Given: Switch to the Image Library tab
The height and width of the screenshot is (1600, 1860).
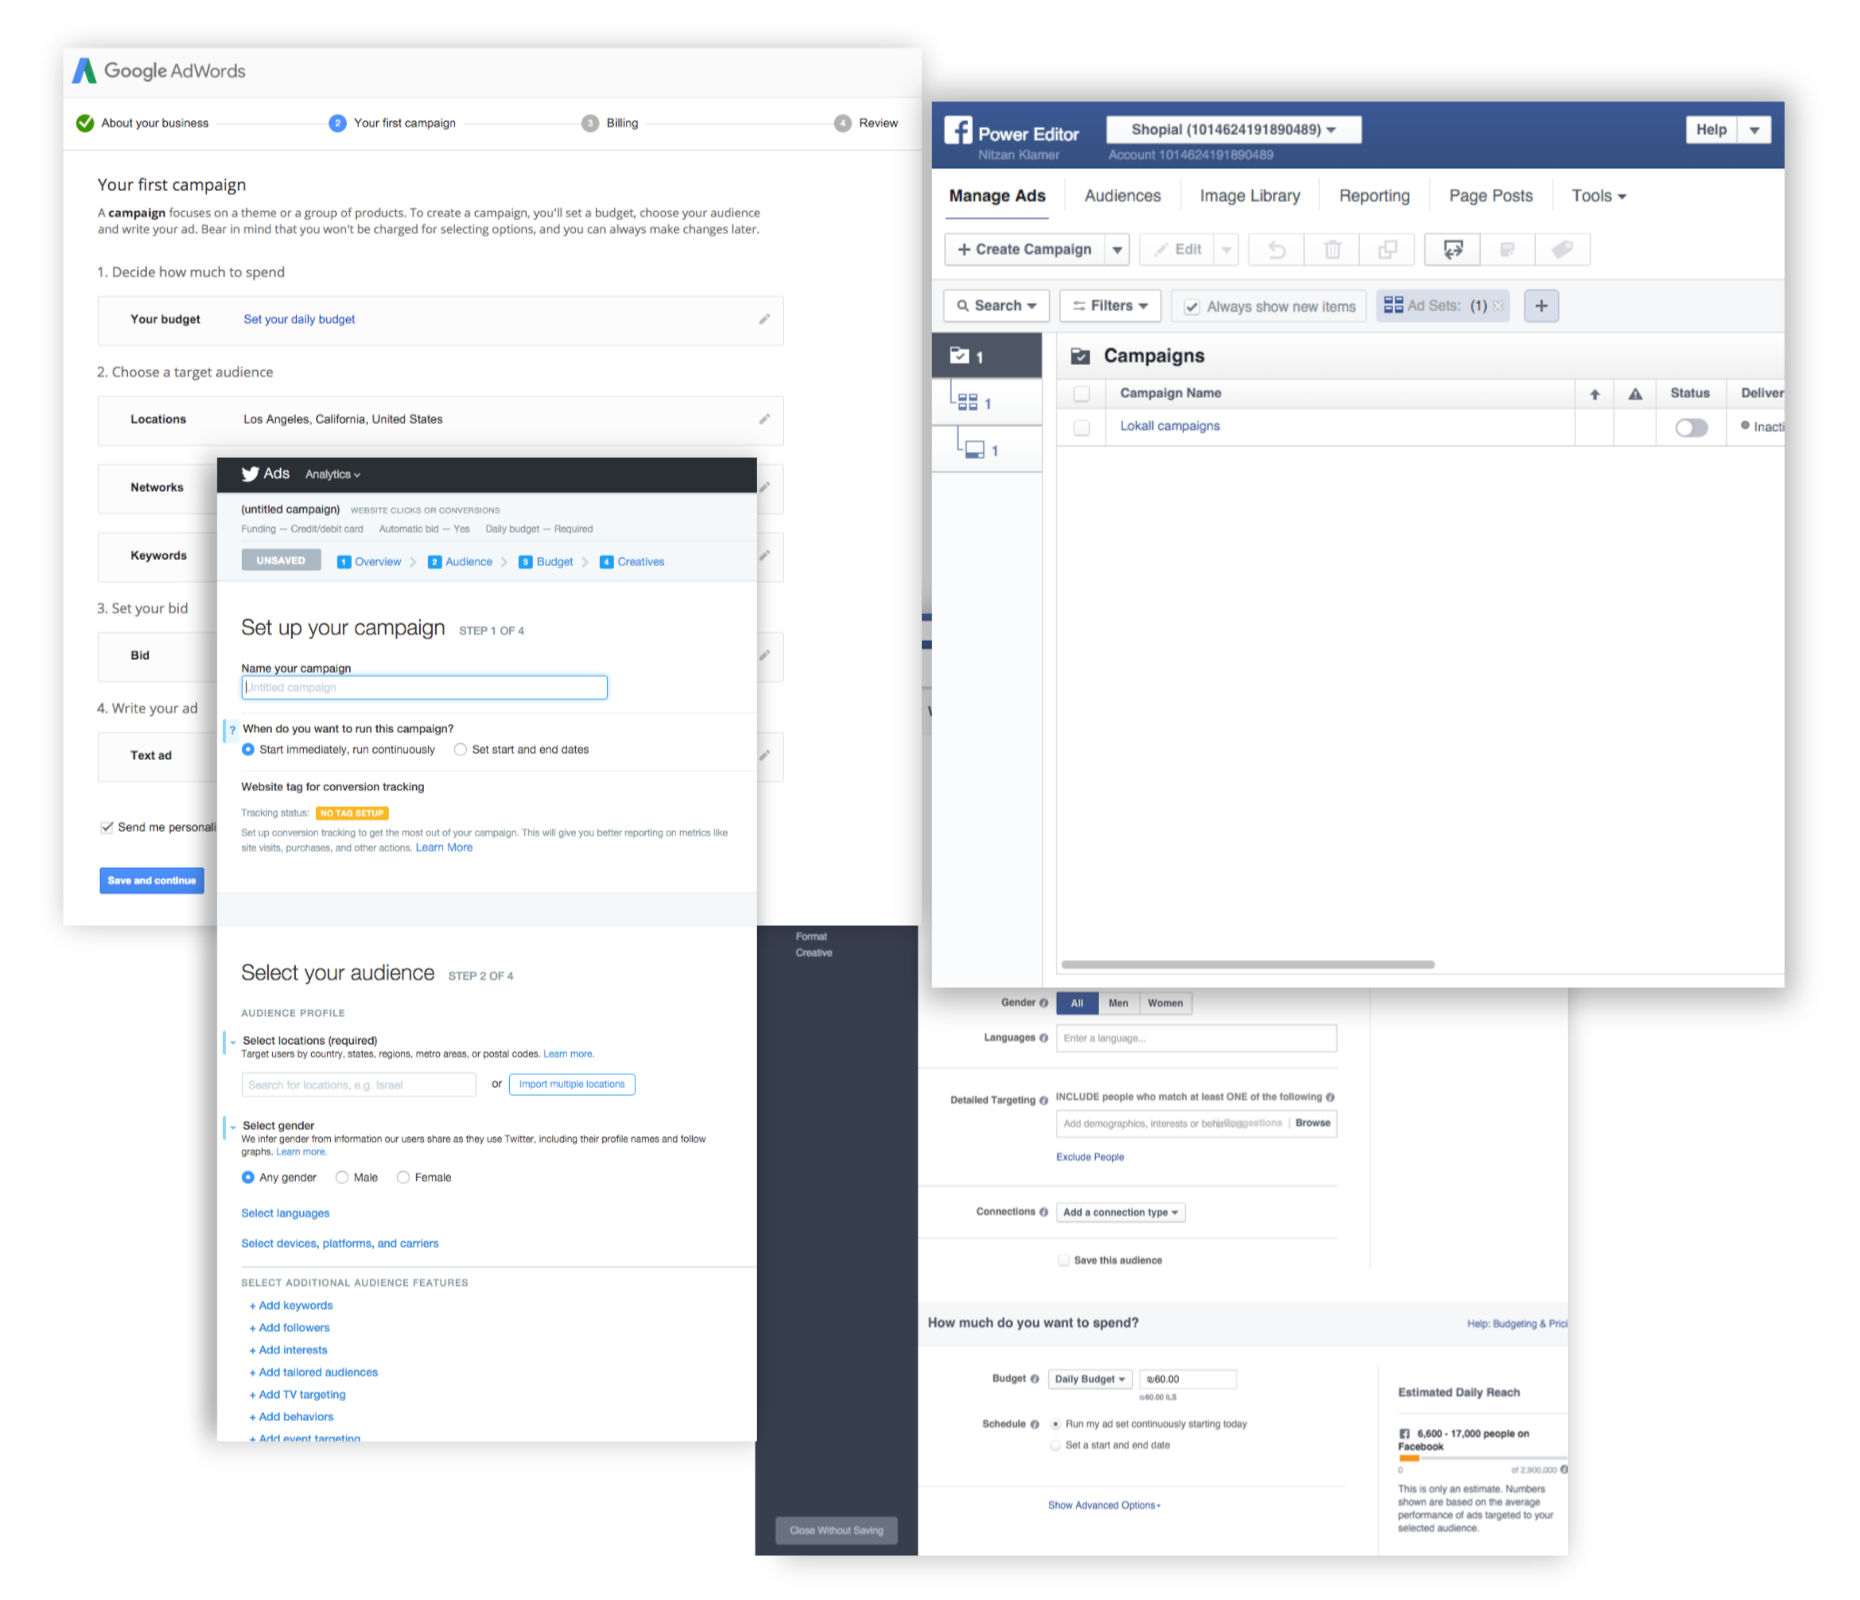Looking at the screenshot, I should click(x=1250, y=196).
